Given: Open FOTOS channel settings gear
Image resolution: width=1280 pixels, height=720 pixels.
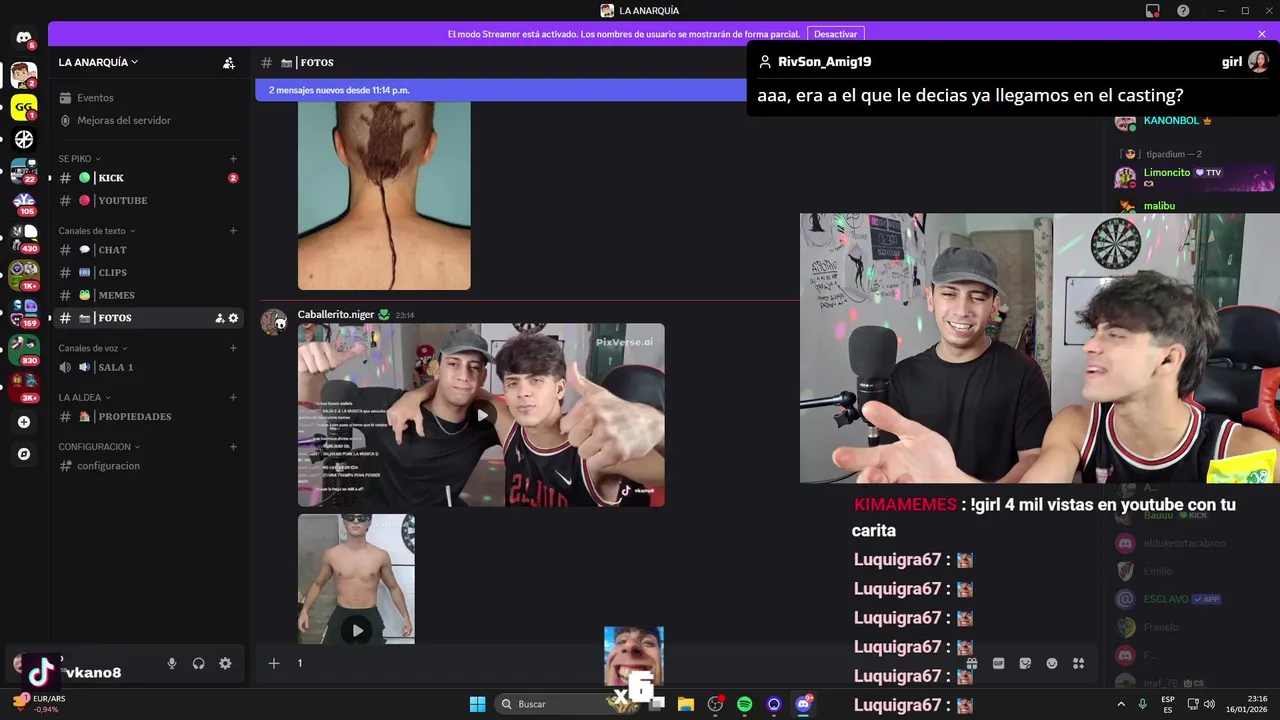Looking at the screenshot, I should tap(234, 318).
